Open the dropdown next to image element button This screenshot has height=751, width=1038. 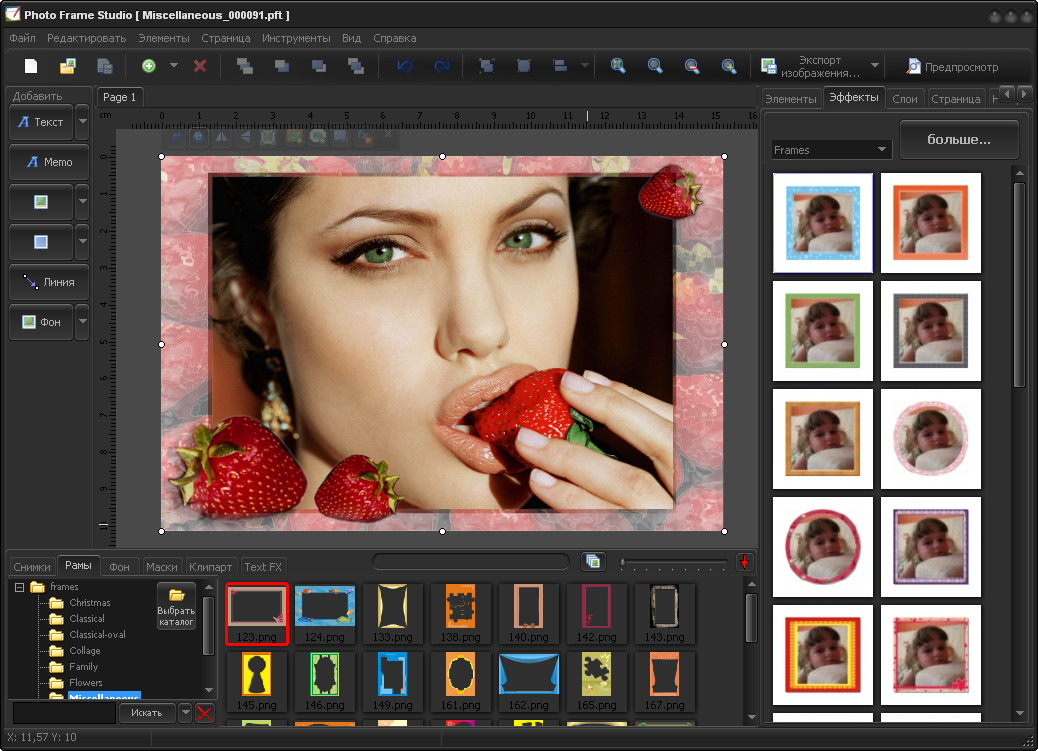83,202
